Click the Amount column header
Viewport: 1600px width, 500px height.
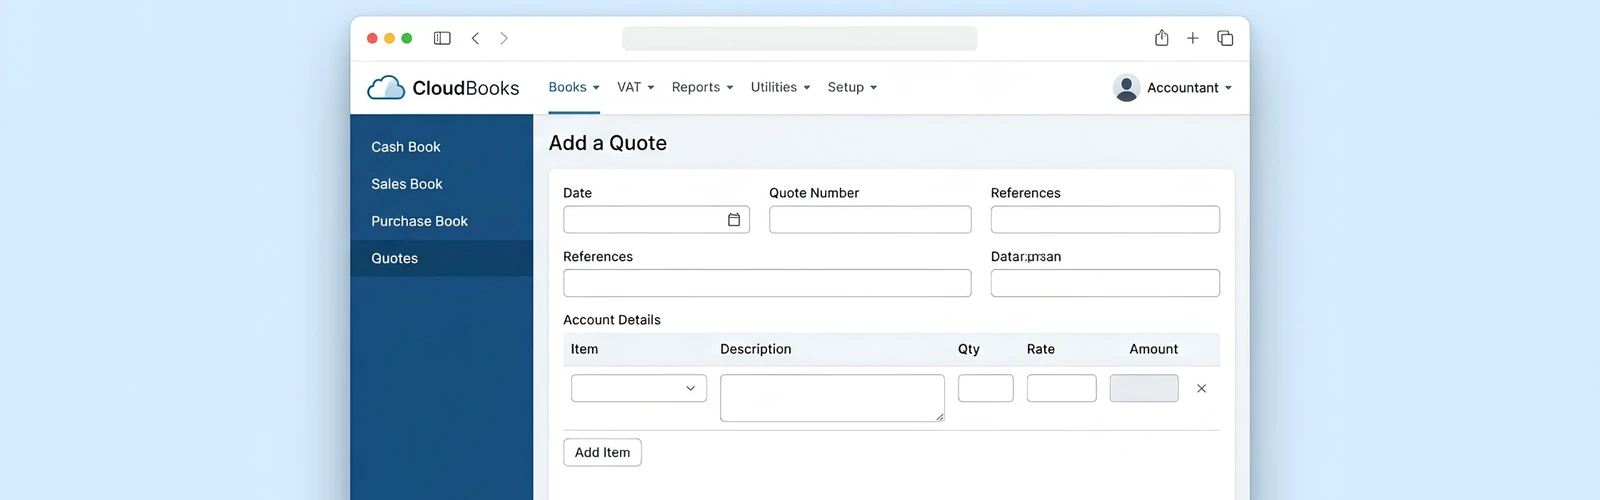pos(1154,349)
